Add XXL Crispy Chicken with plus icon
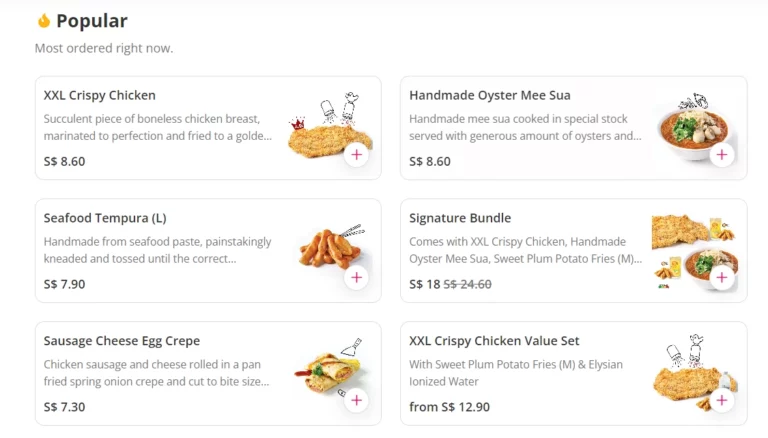Viewport: 768px width, 438px height. pyautogui.click(x=357, y=155)
